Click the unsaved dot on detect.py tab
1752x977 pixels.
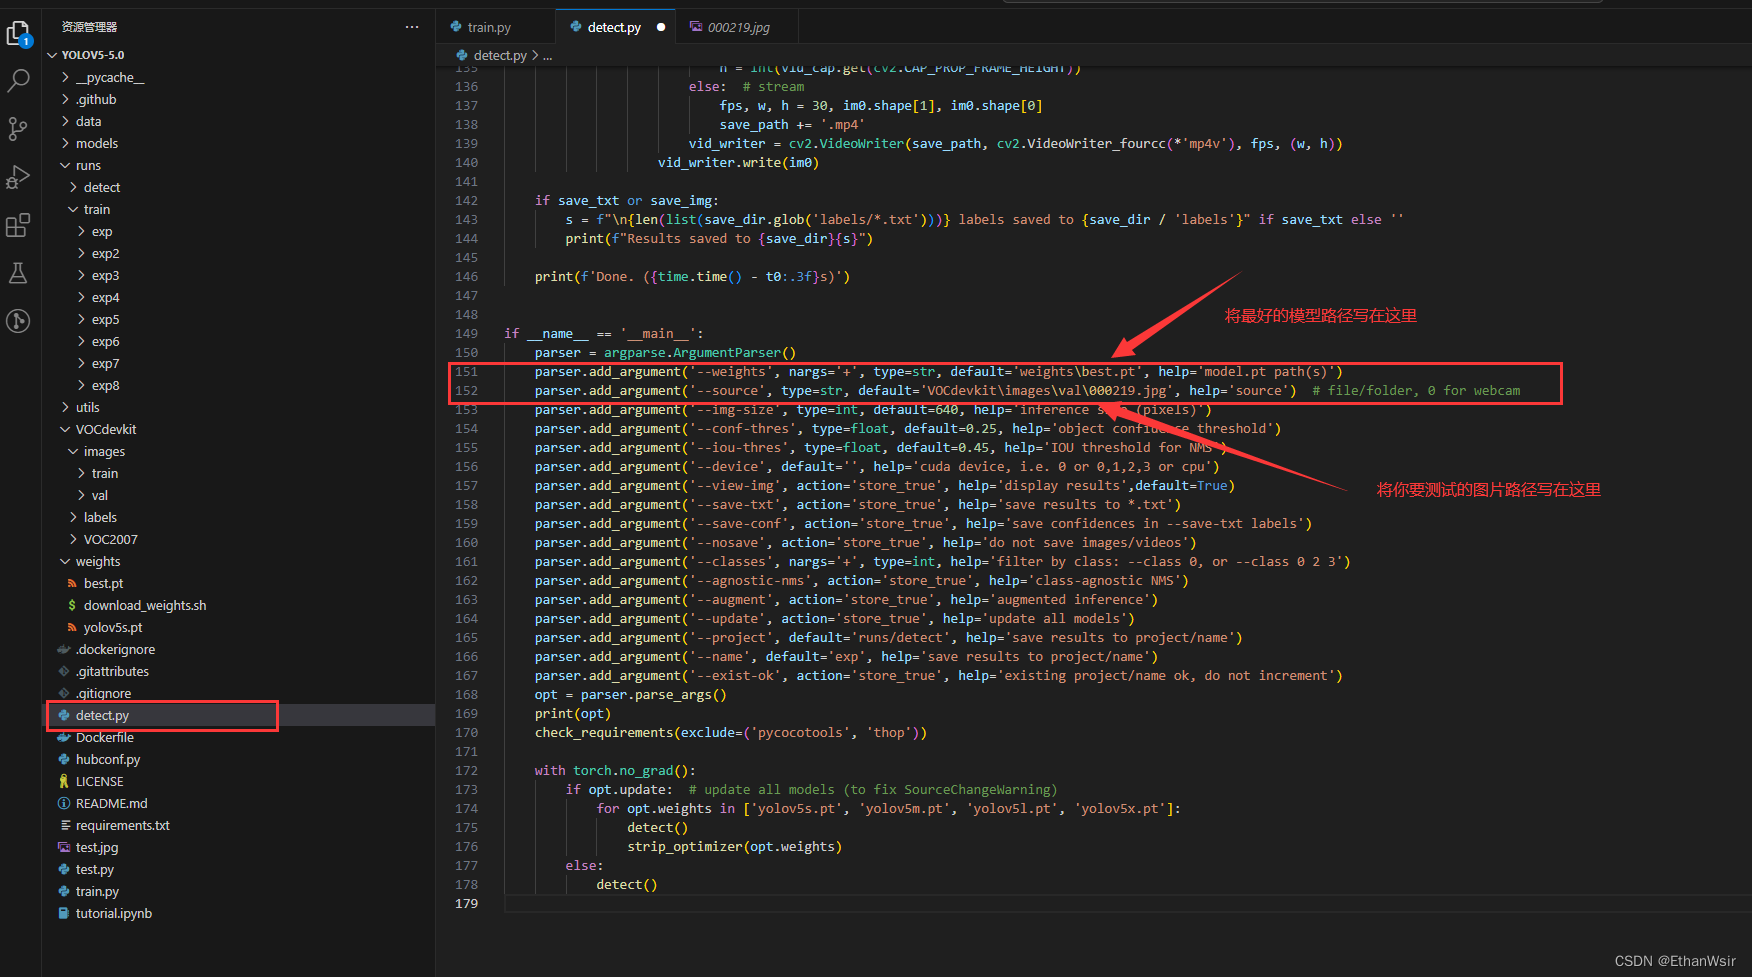pos(661,27)
